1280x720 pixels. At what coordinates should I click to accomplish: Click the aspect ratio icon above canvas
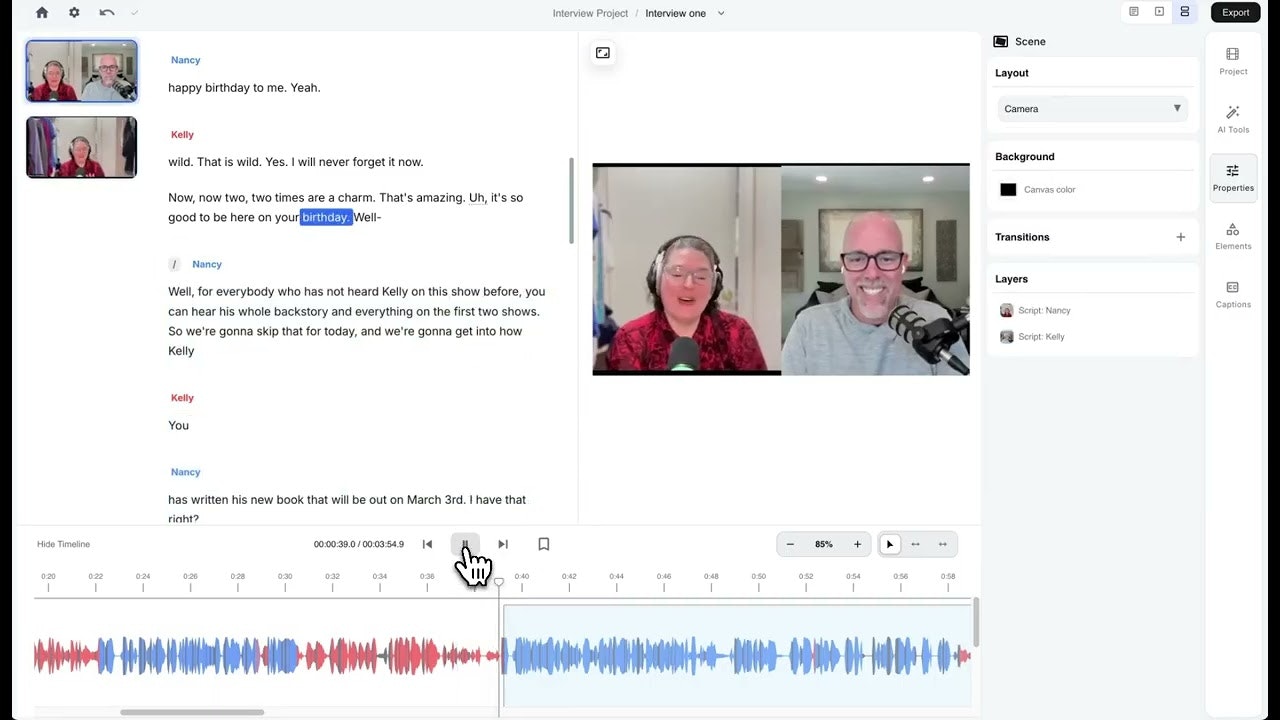click(x=603, y=53)
